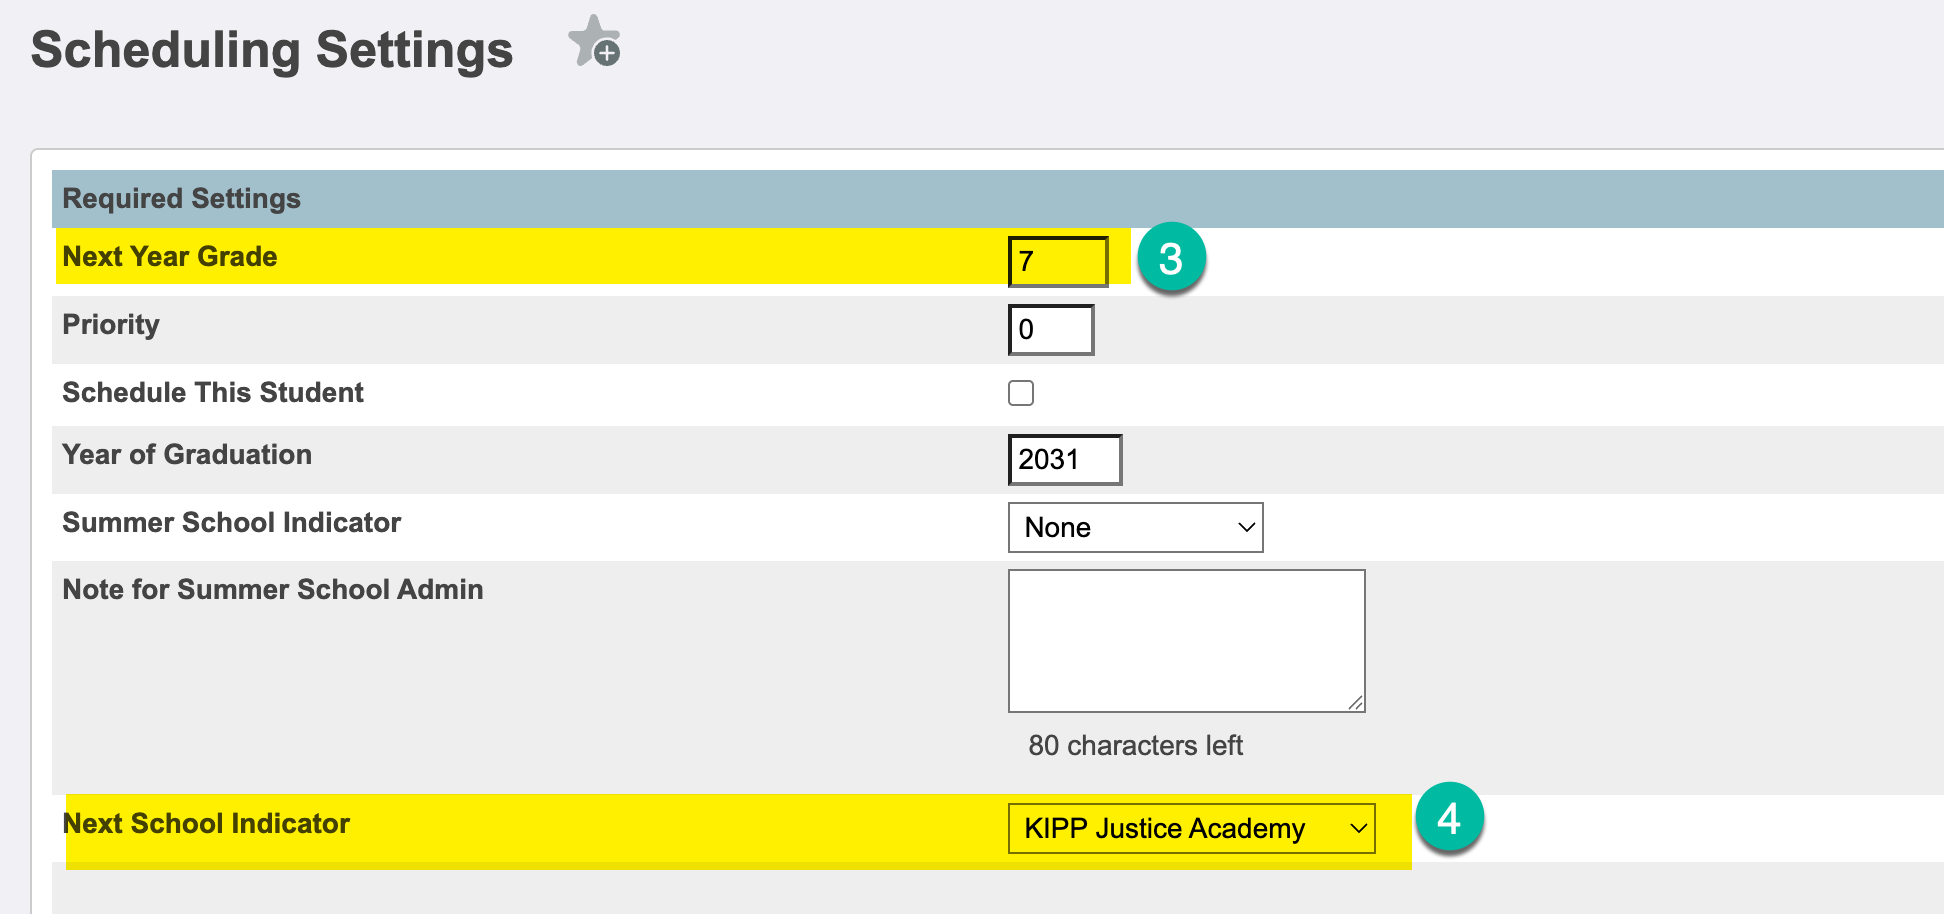Focus the Next Year Grade field
The width and height of the screenshot is (1944, 914).
(1057, 262)
